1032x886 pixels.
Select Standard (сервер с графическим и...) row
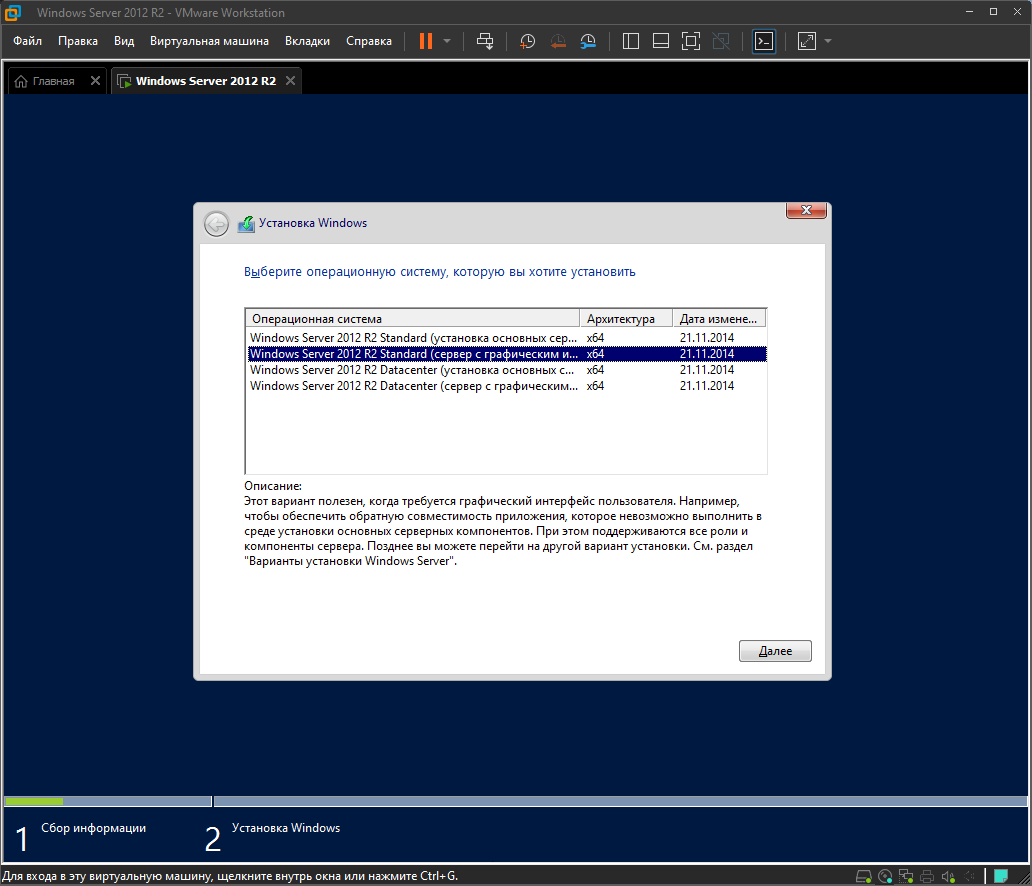pos(507,354)
